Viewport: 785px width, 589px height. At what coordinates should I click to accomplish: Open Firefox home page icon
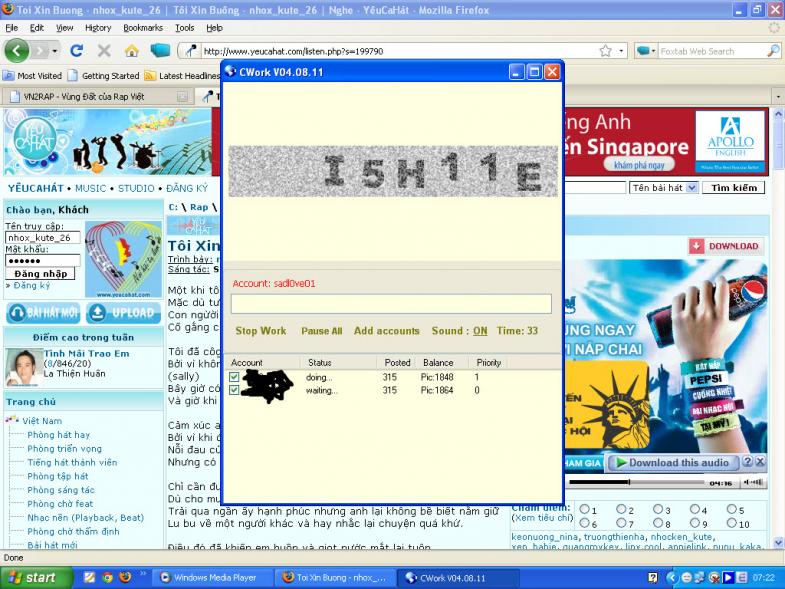pos(131,51)
